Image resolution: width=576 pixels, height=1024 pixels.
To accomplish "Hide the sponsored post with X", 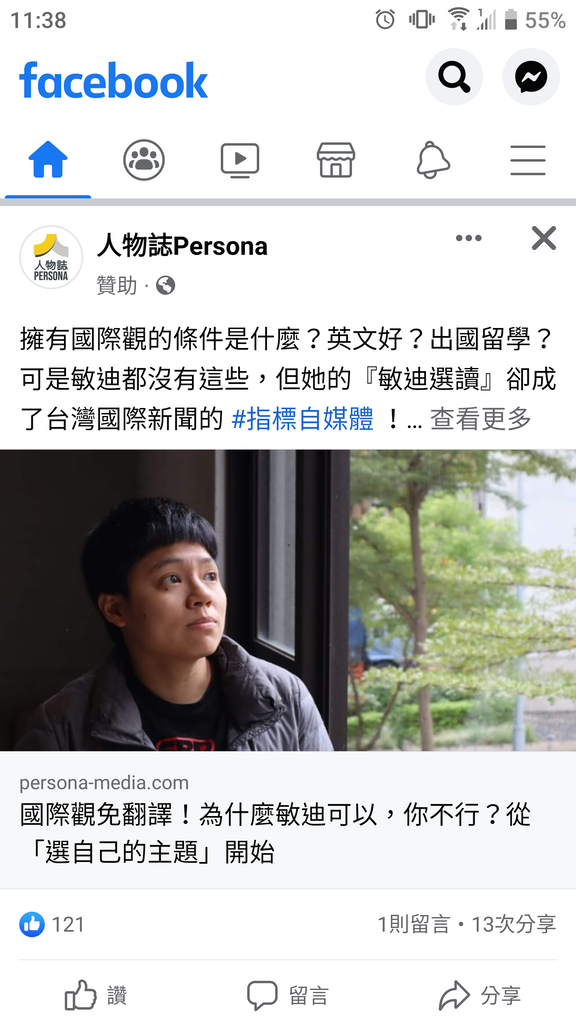I will tap(543, 238).
